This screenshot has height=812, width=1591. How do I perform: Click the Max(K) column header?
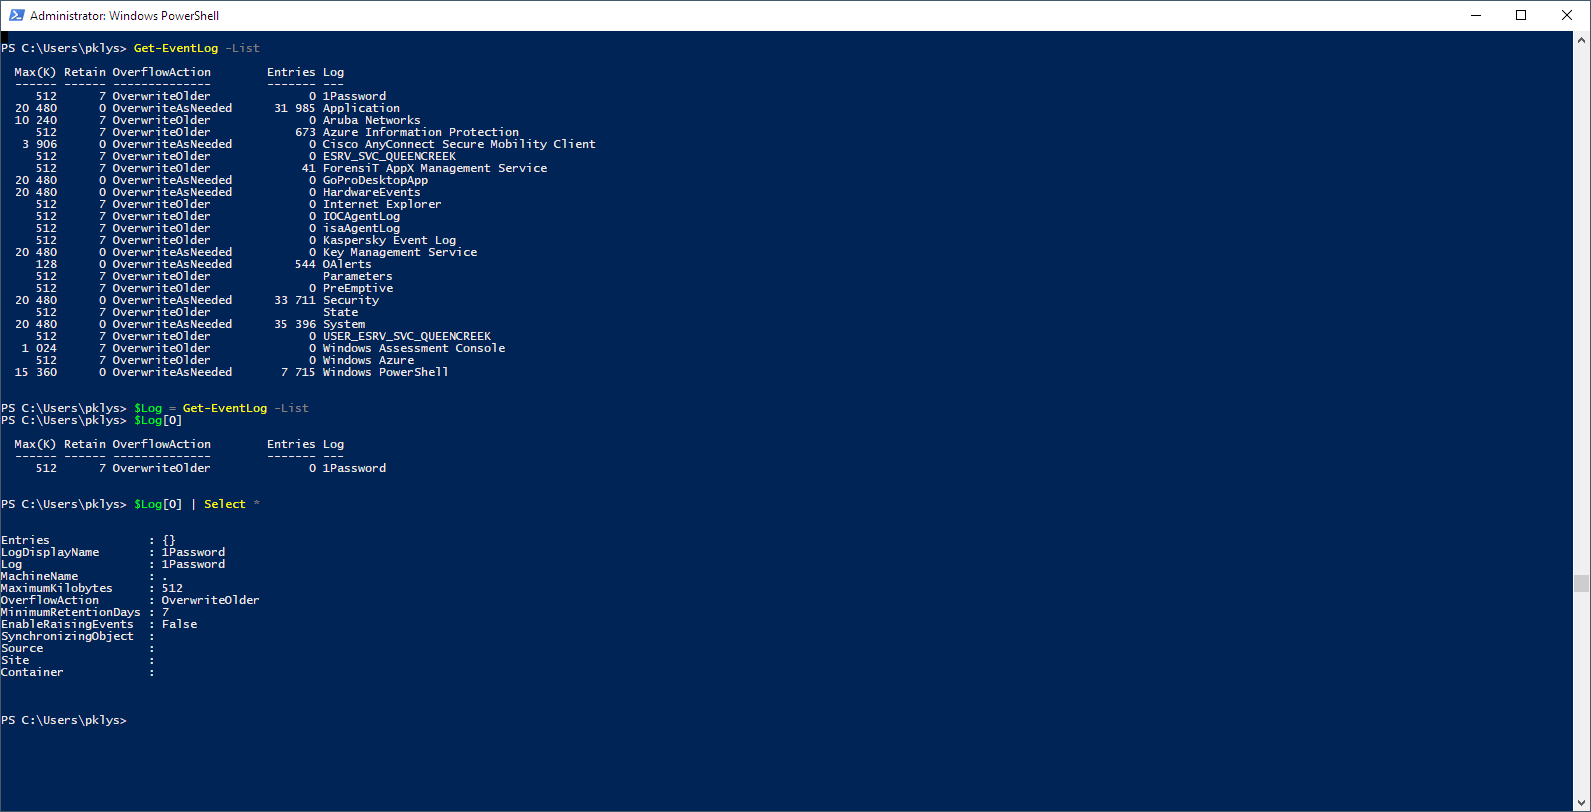pyautogui.click(x=34, y=71)
